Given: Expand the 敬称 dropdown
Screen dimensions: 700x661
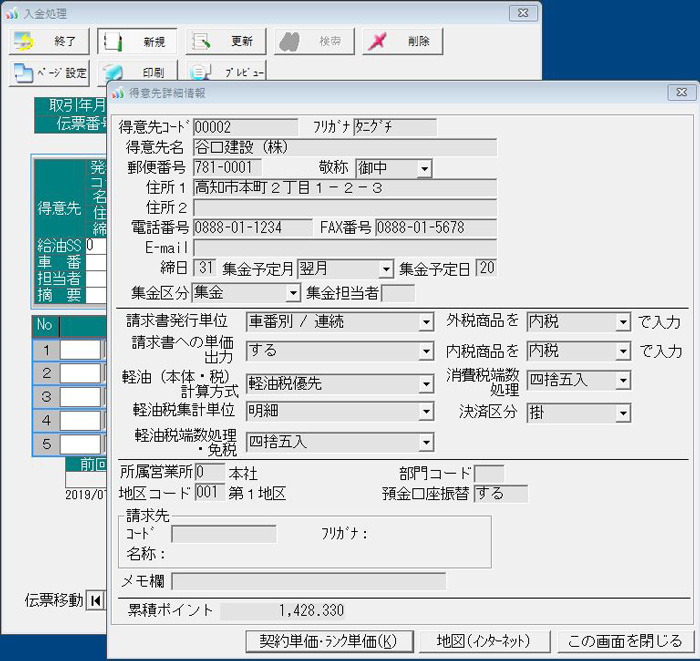Looking at the screenshot, I should [424, 168].
